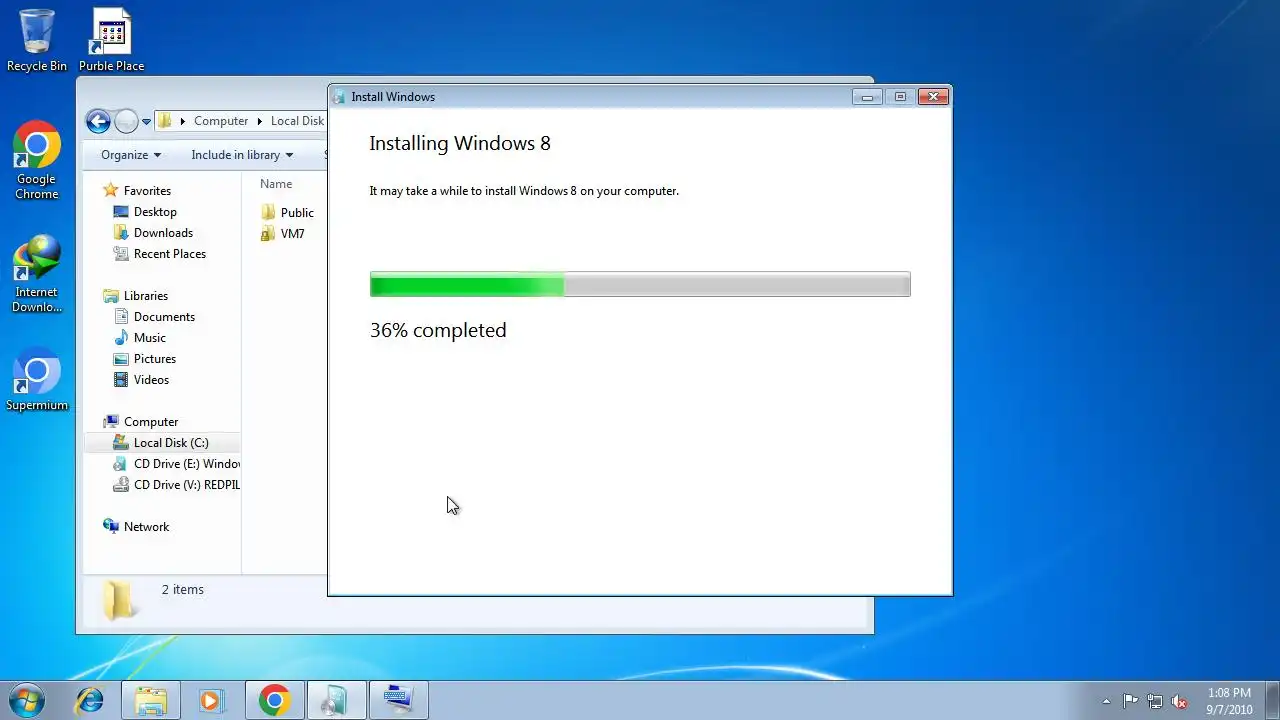Open network tray icon

[1155, 701]
